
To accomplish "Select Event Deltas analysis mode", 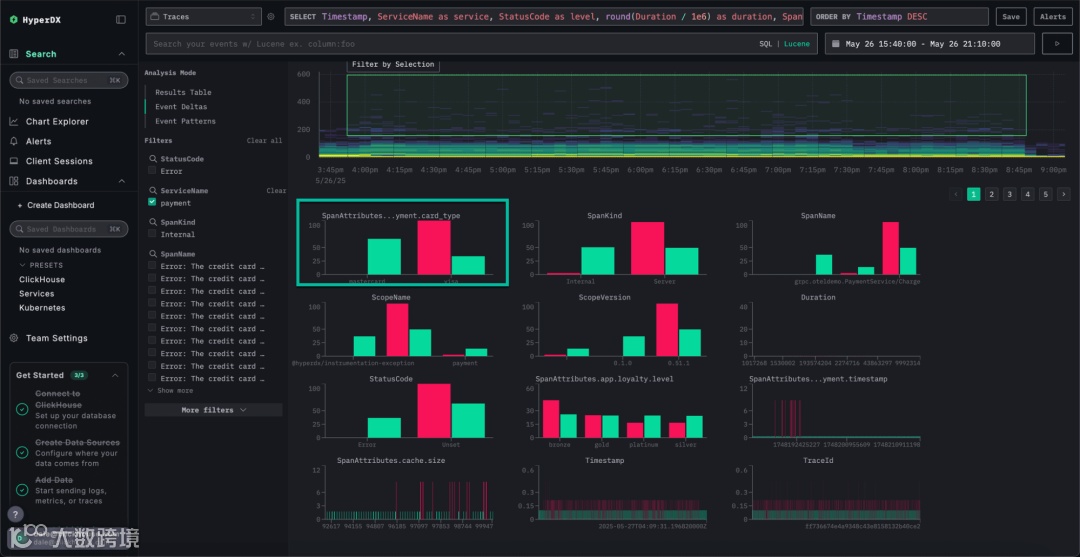I will (x=181, y=107).
